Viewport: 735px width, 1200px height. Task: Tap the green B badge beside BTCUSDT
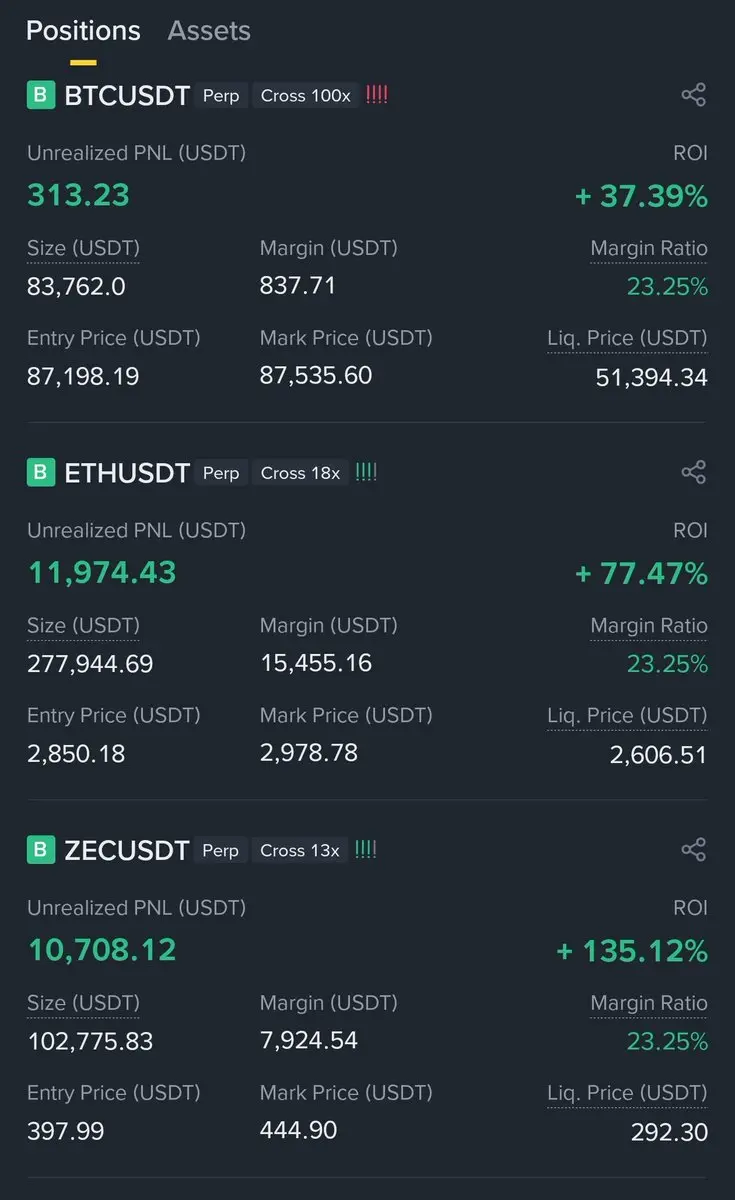pyautogui.click(x=40, y=95)
